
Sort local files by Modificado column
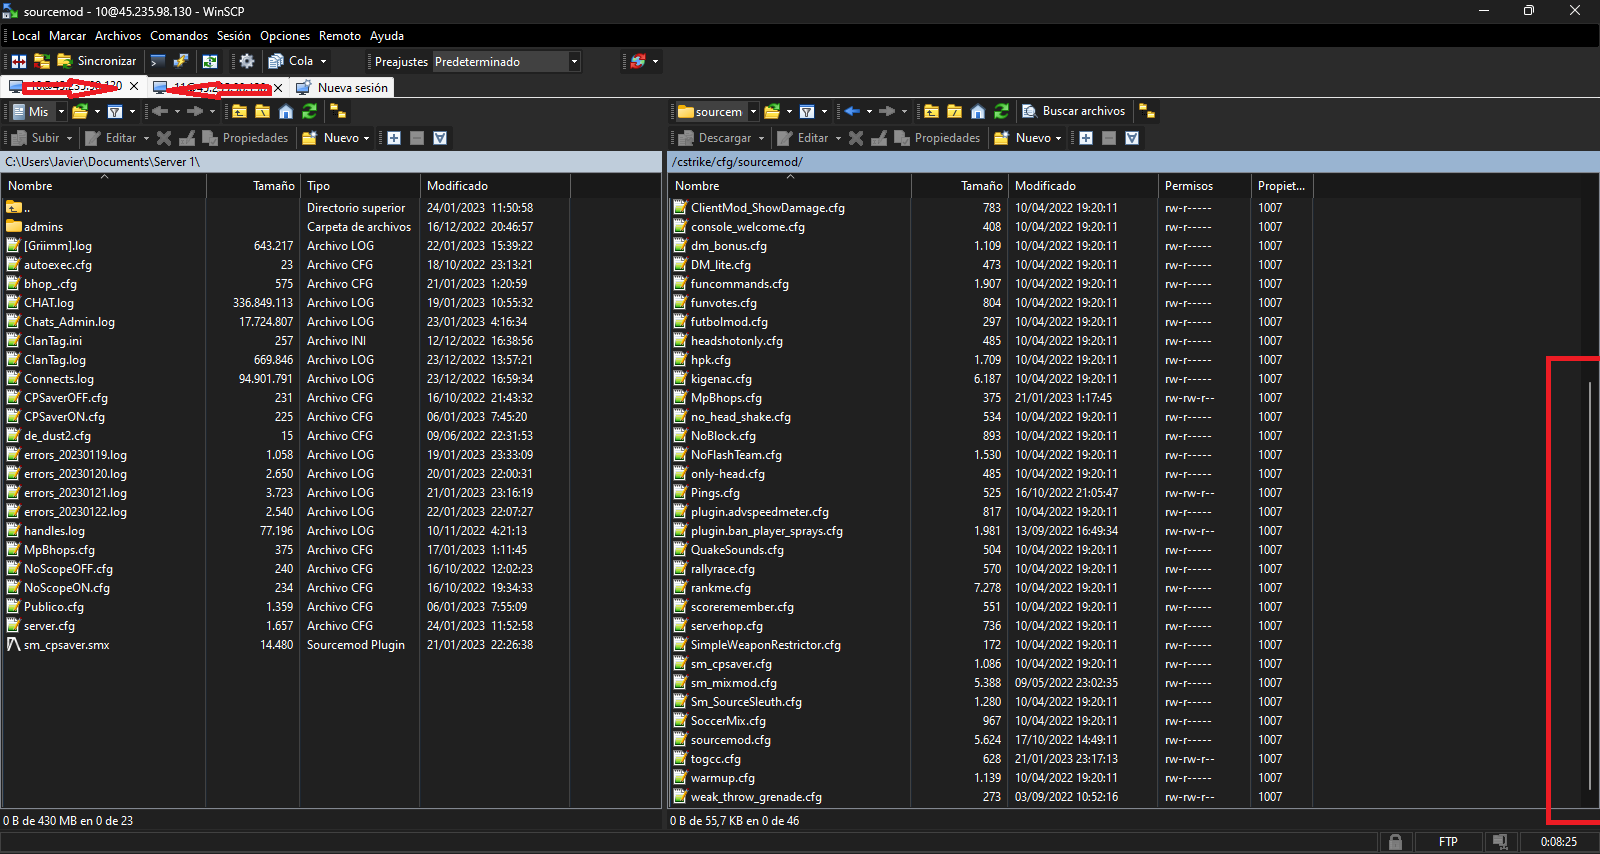point(457,186)
